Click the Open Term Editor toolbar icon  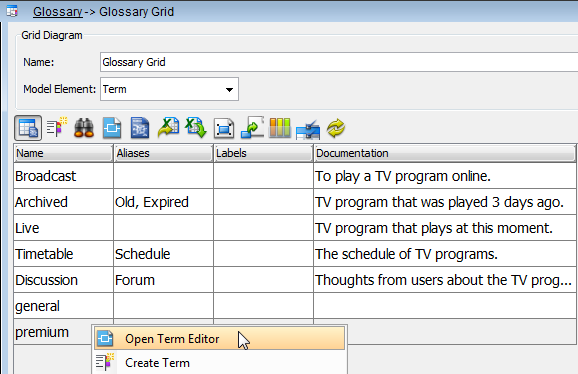coord(112,128)
